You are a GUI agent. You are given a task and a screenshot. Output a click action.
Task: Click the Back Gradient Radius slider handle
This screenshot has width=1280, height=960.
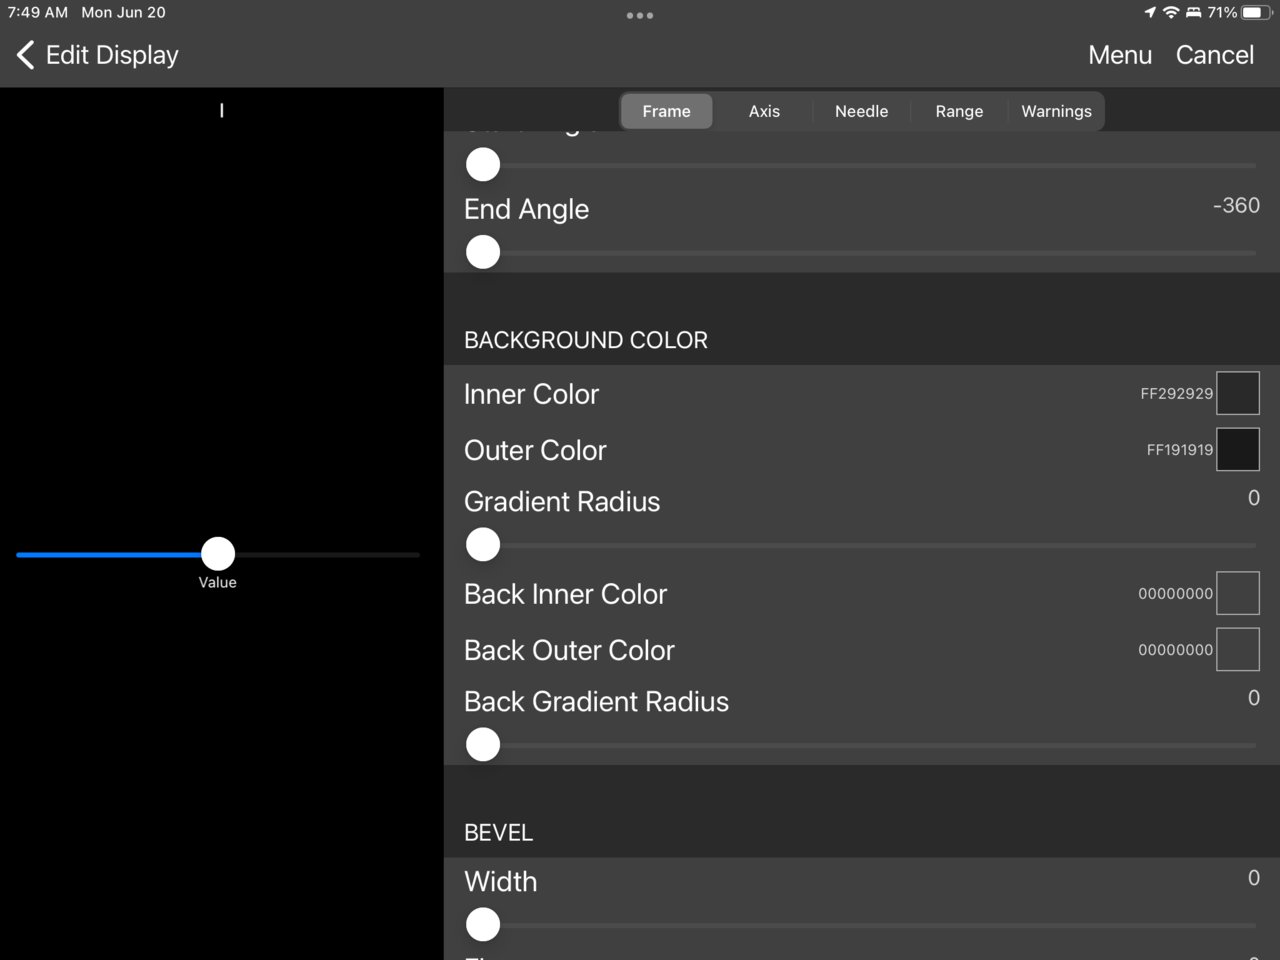(x=483, y=744)
